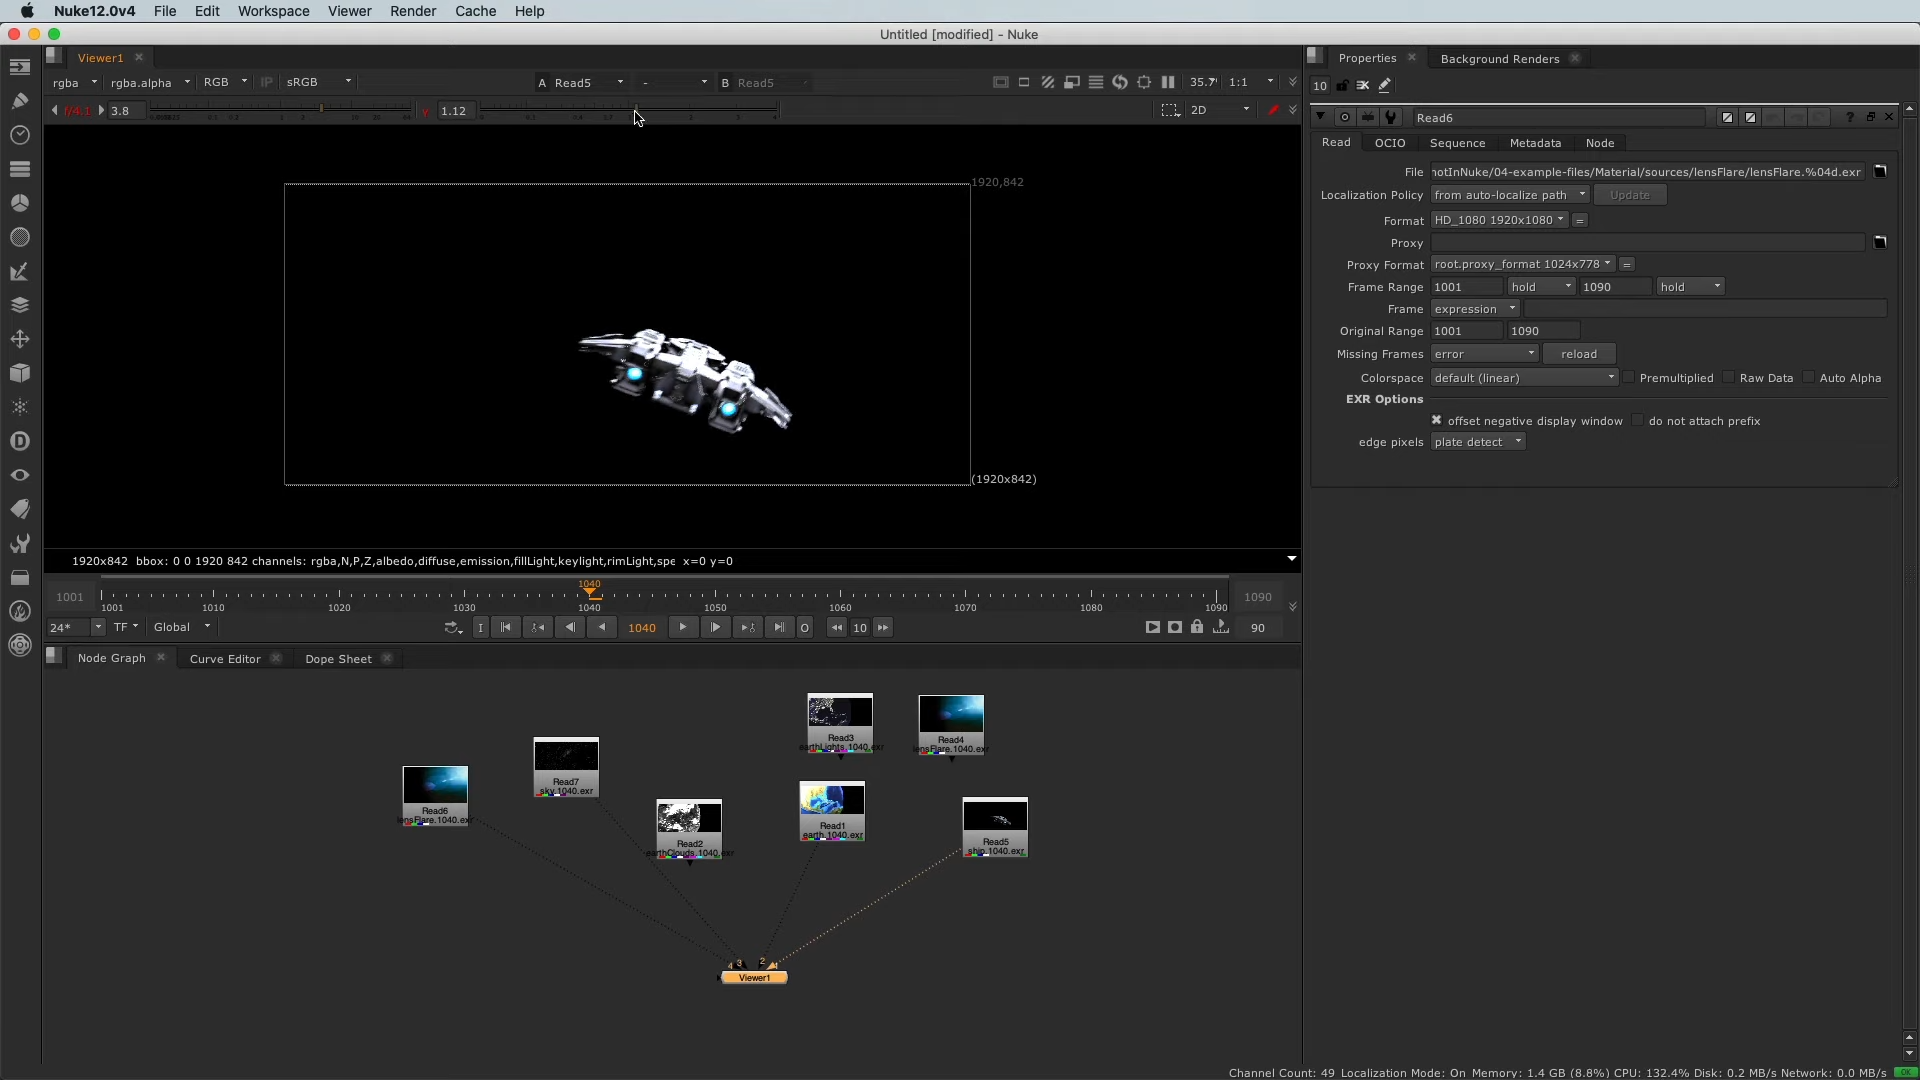Image resolution: width=1920 pixels, height=1080 pixels.
Task: Open the Colorspace default linear dropdown
Action: pos(1524,378)
